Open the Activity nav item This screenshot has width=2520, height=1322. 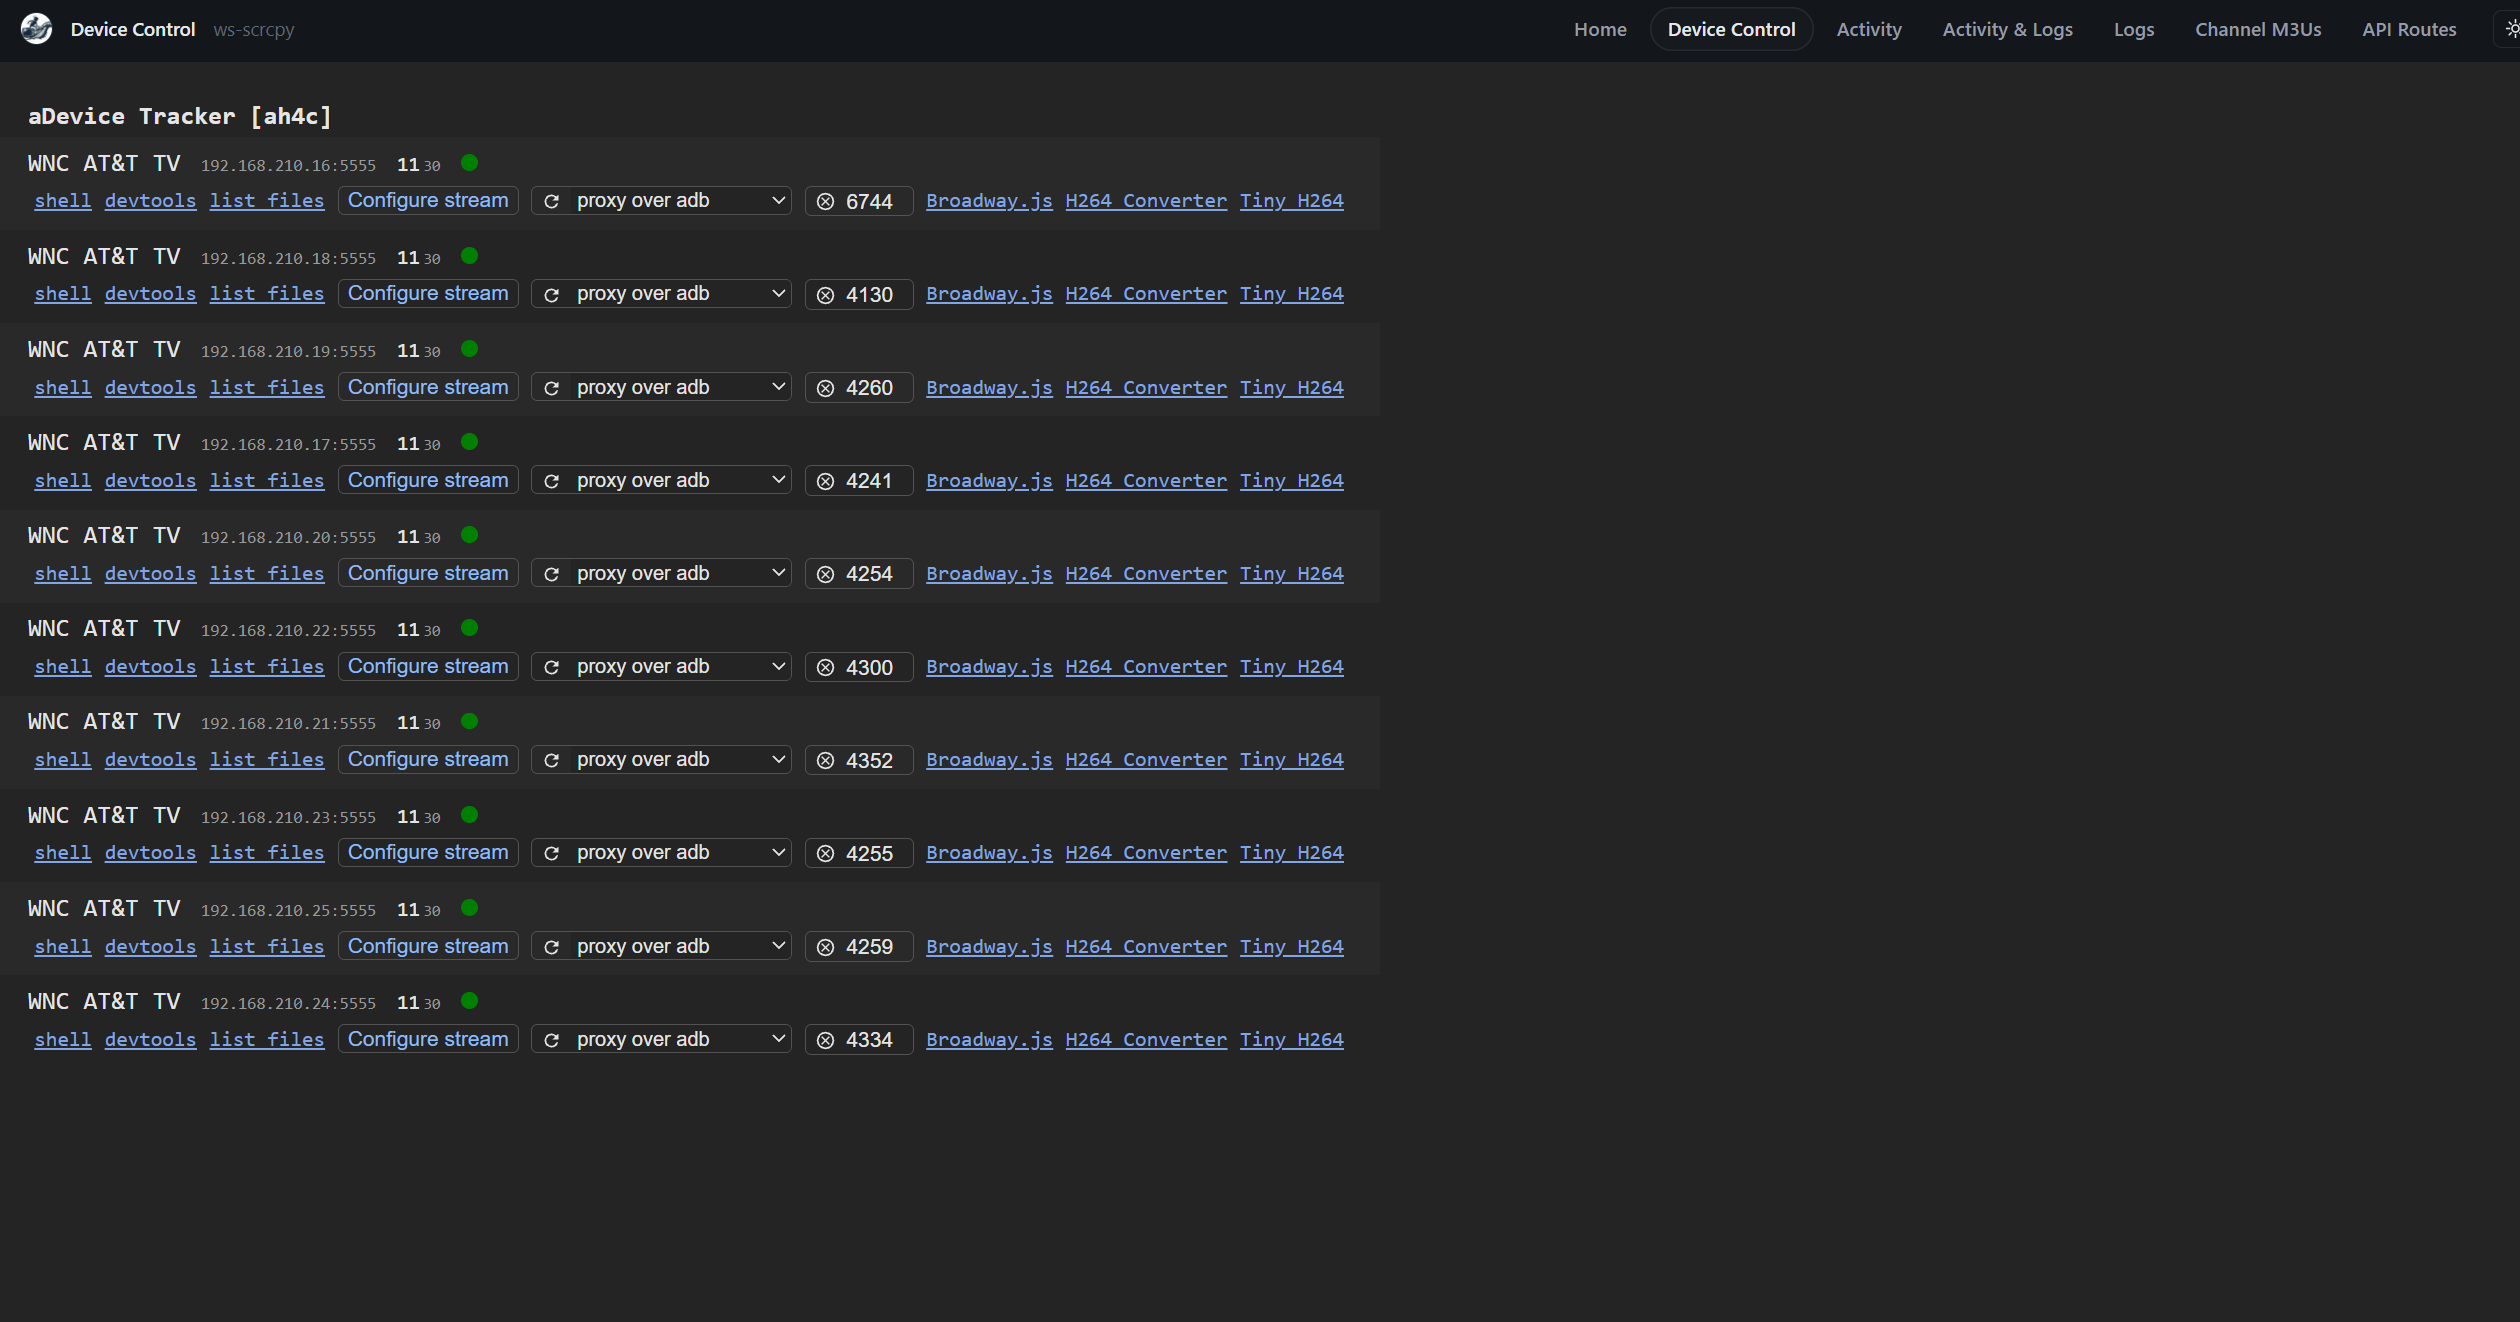(1869, 29)
